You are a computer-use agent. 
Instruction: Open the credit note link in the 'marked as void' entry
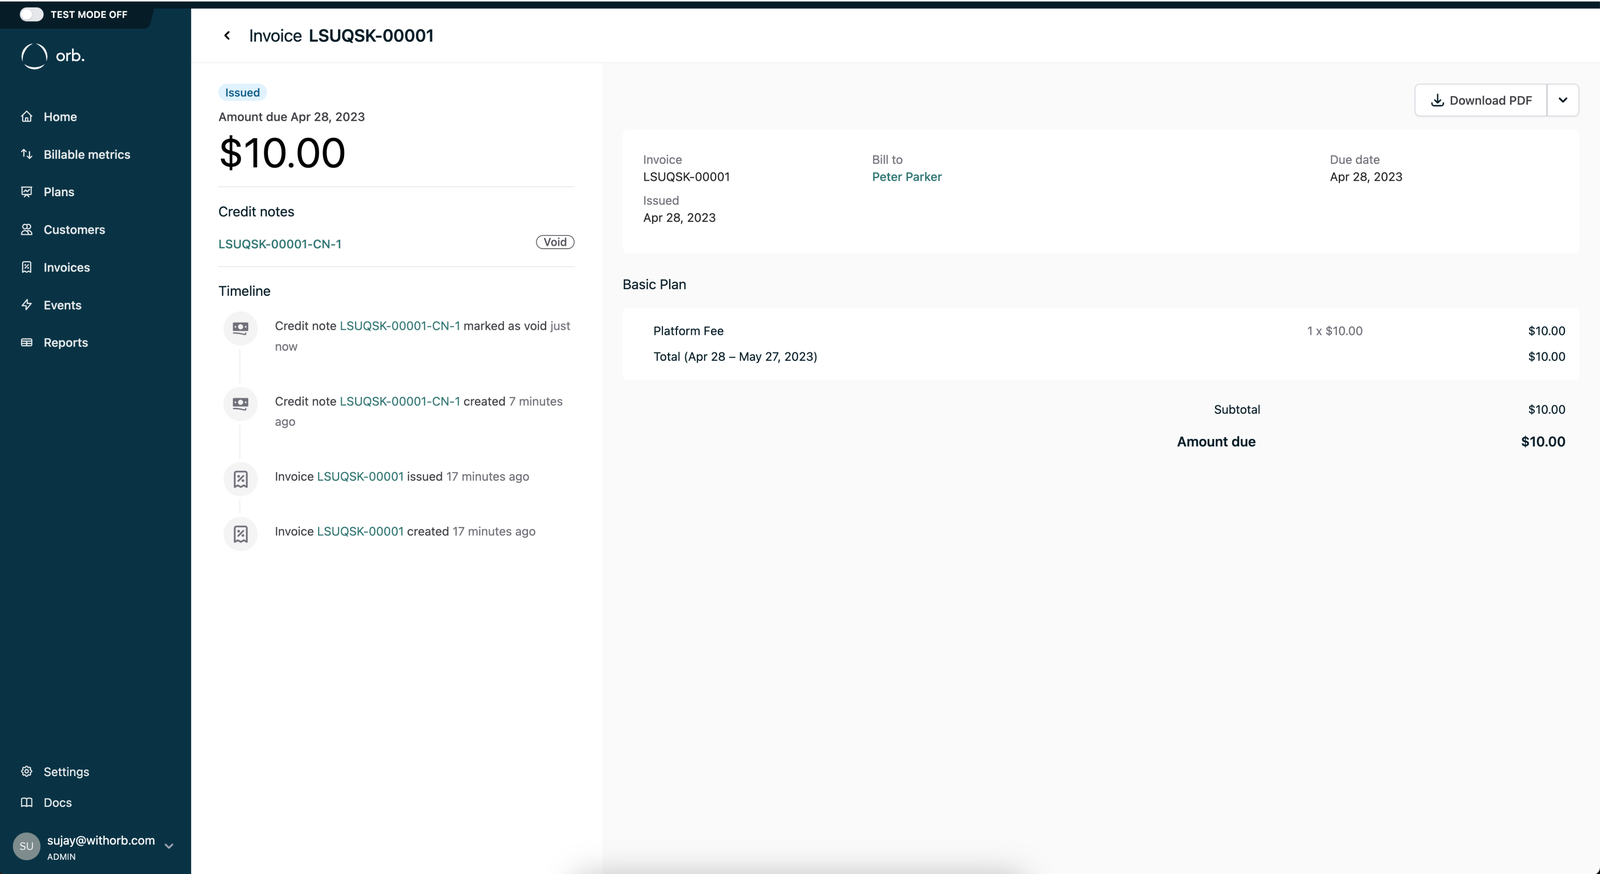pyautogui.click(x=400, y=326)
